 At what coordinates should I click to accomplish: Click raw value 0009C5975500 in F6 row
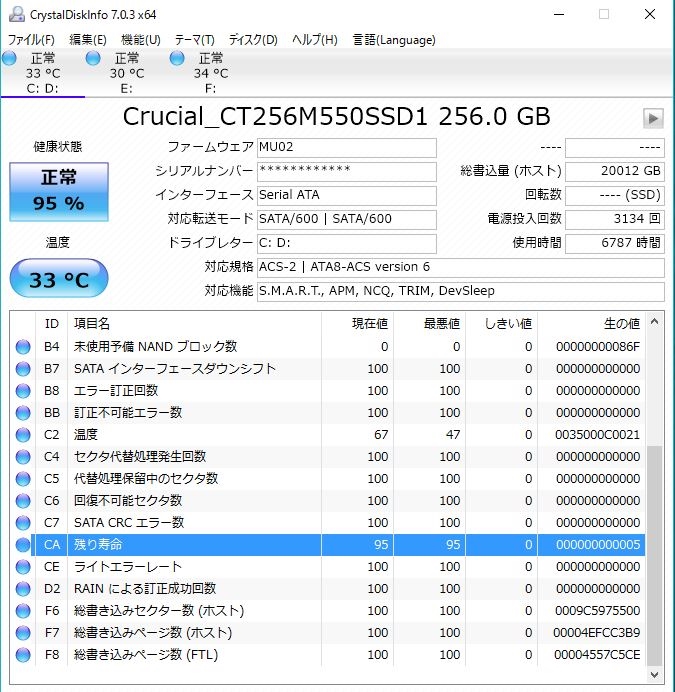(597, 611)
